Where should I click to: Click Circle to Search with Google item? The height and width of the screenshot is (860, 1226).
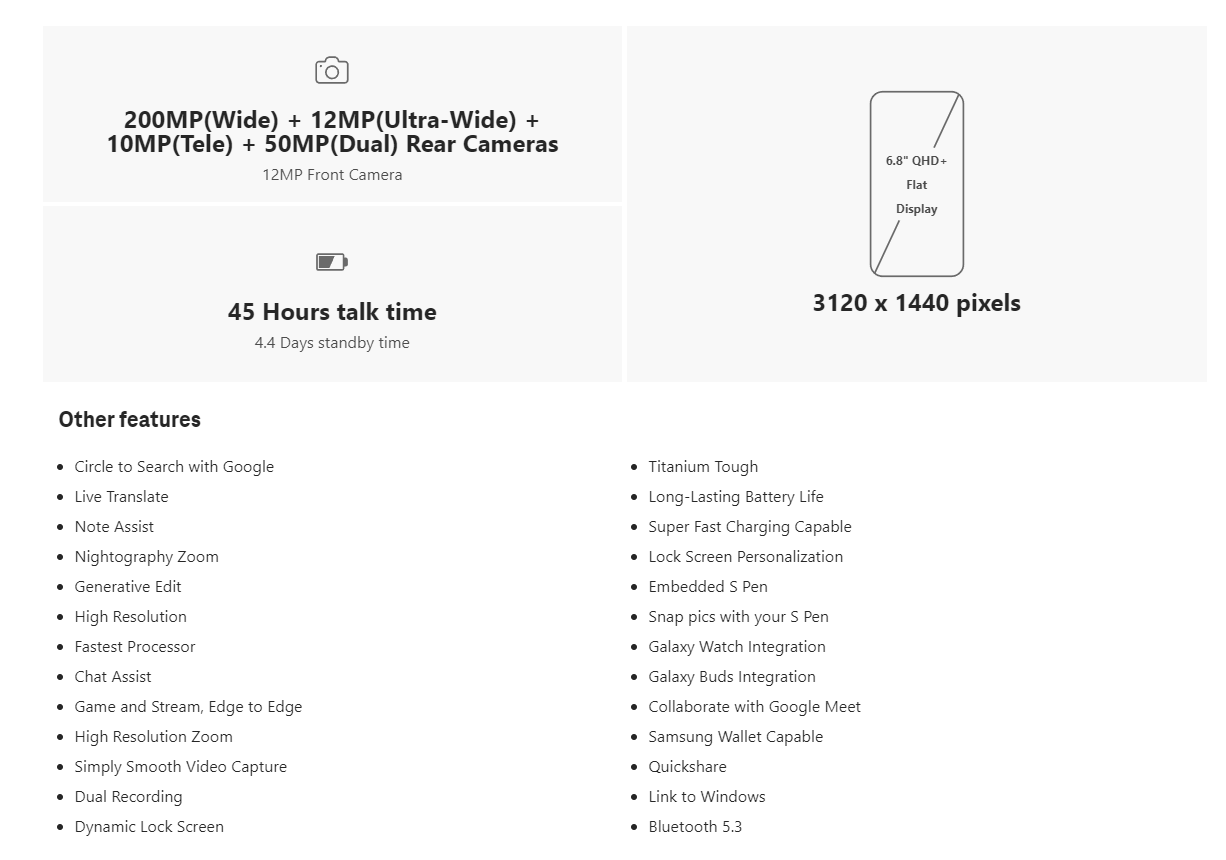[174, 467]
